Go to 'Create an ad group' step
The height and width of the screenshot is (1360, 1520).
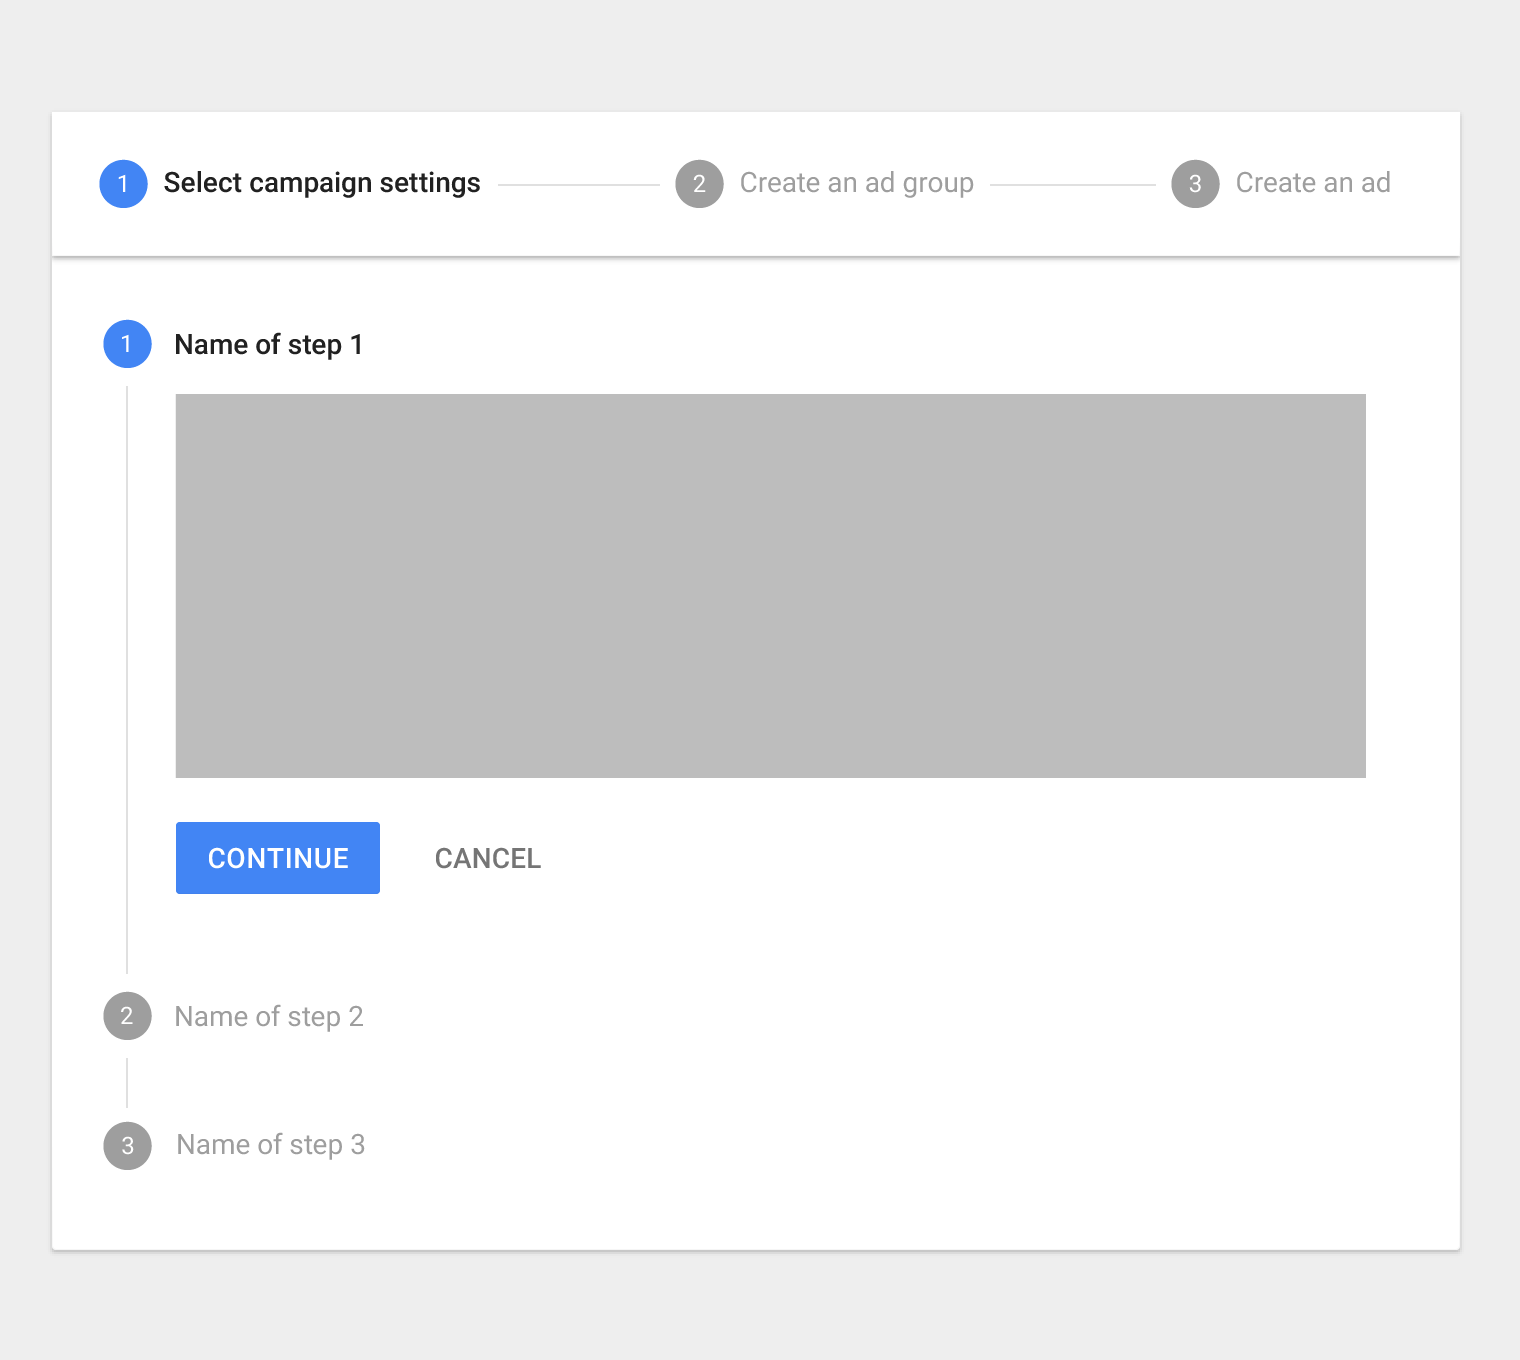pyautogui.click(x=857, y=183)
